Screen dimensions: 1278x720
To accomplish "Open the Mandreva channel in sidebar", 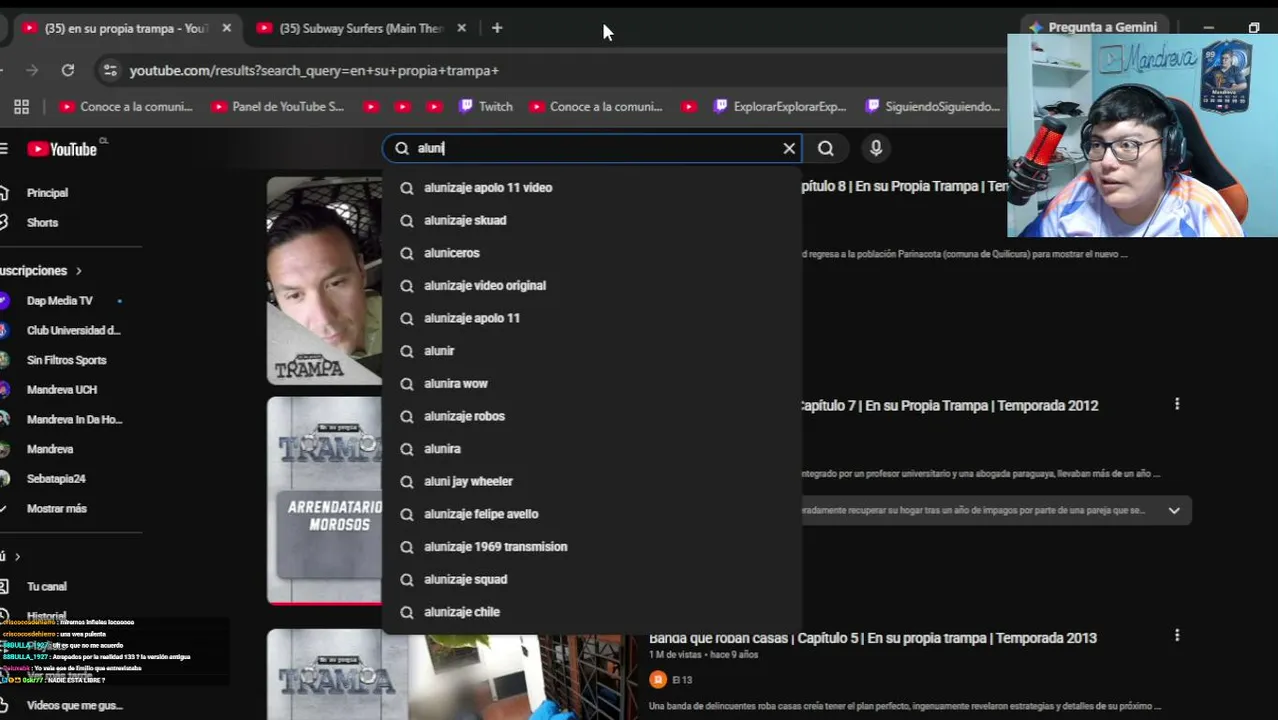I will [50, 449].
